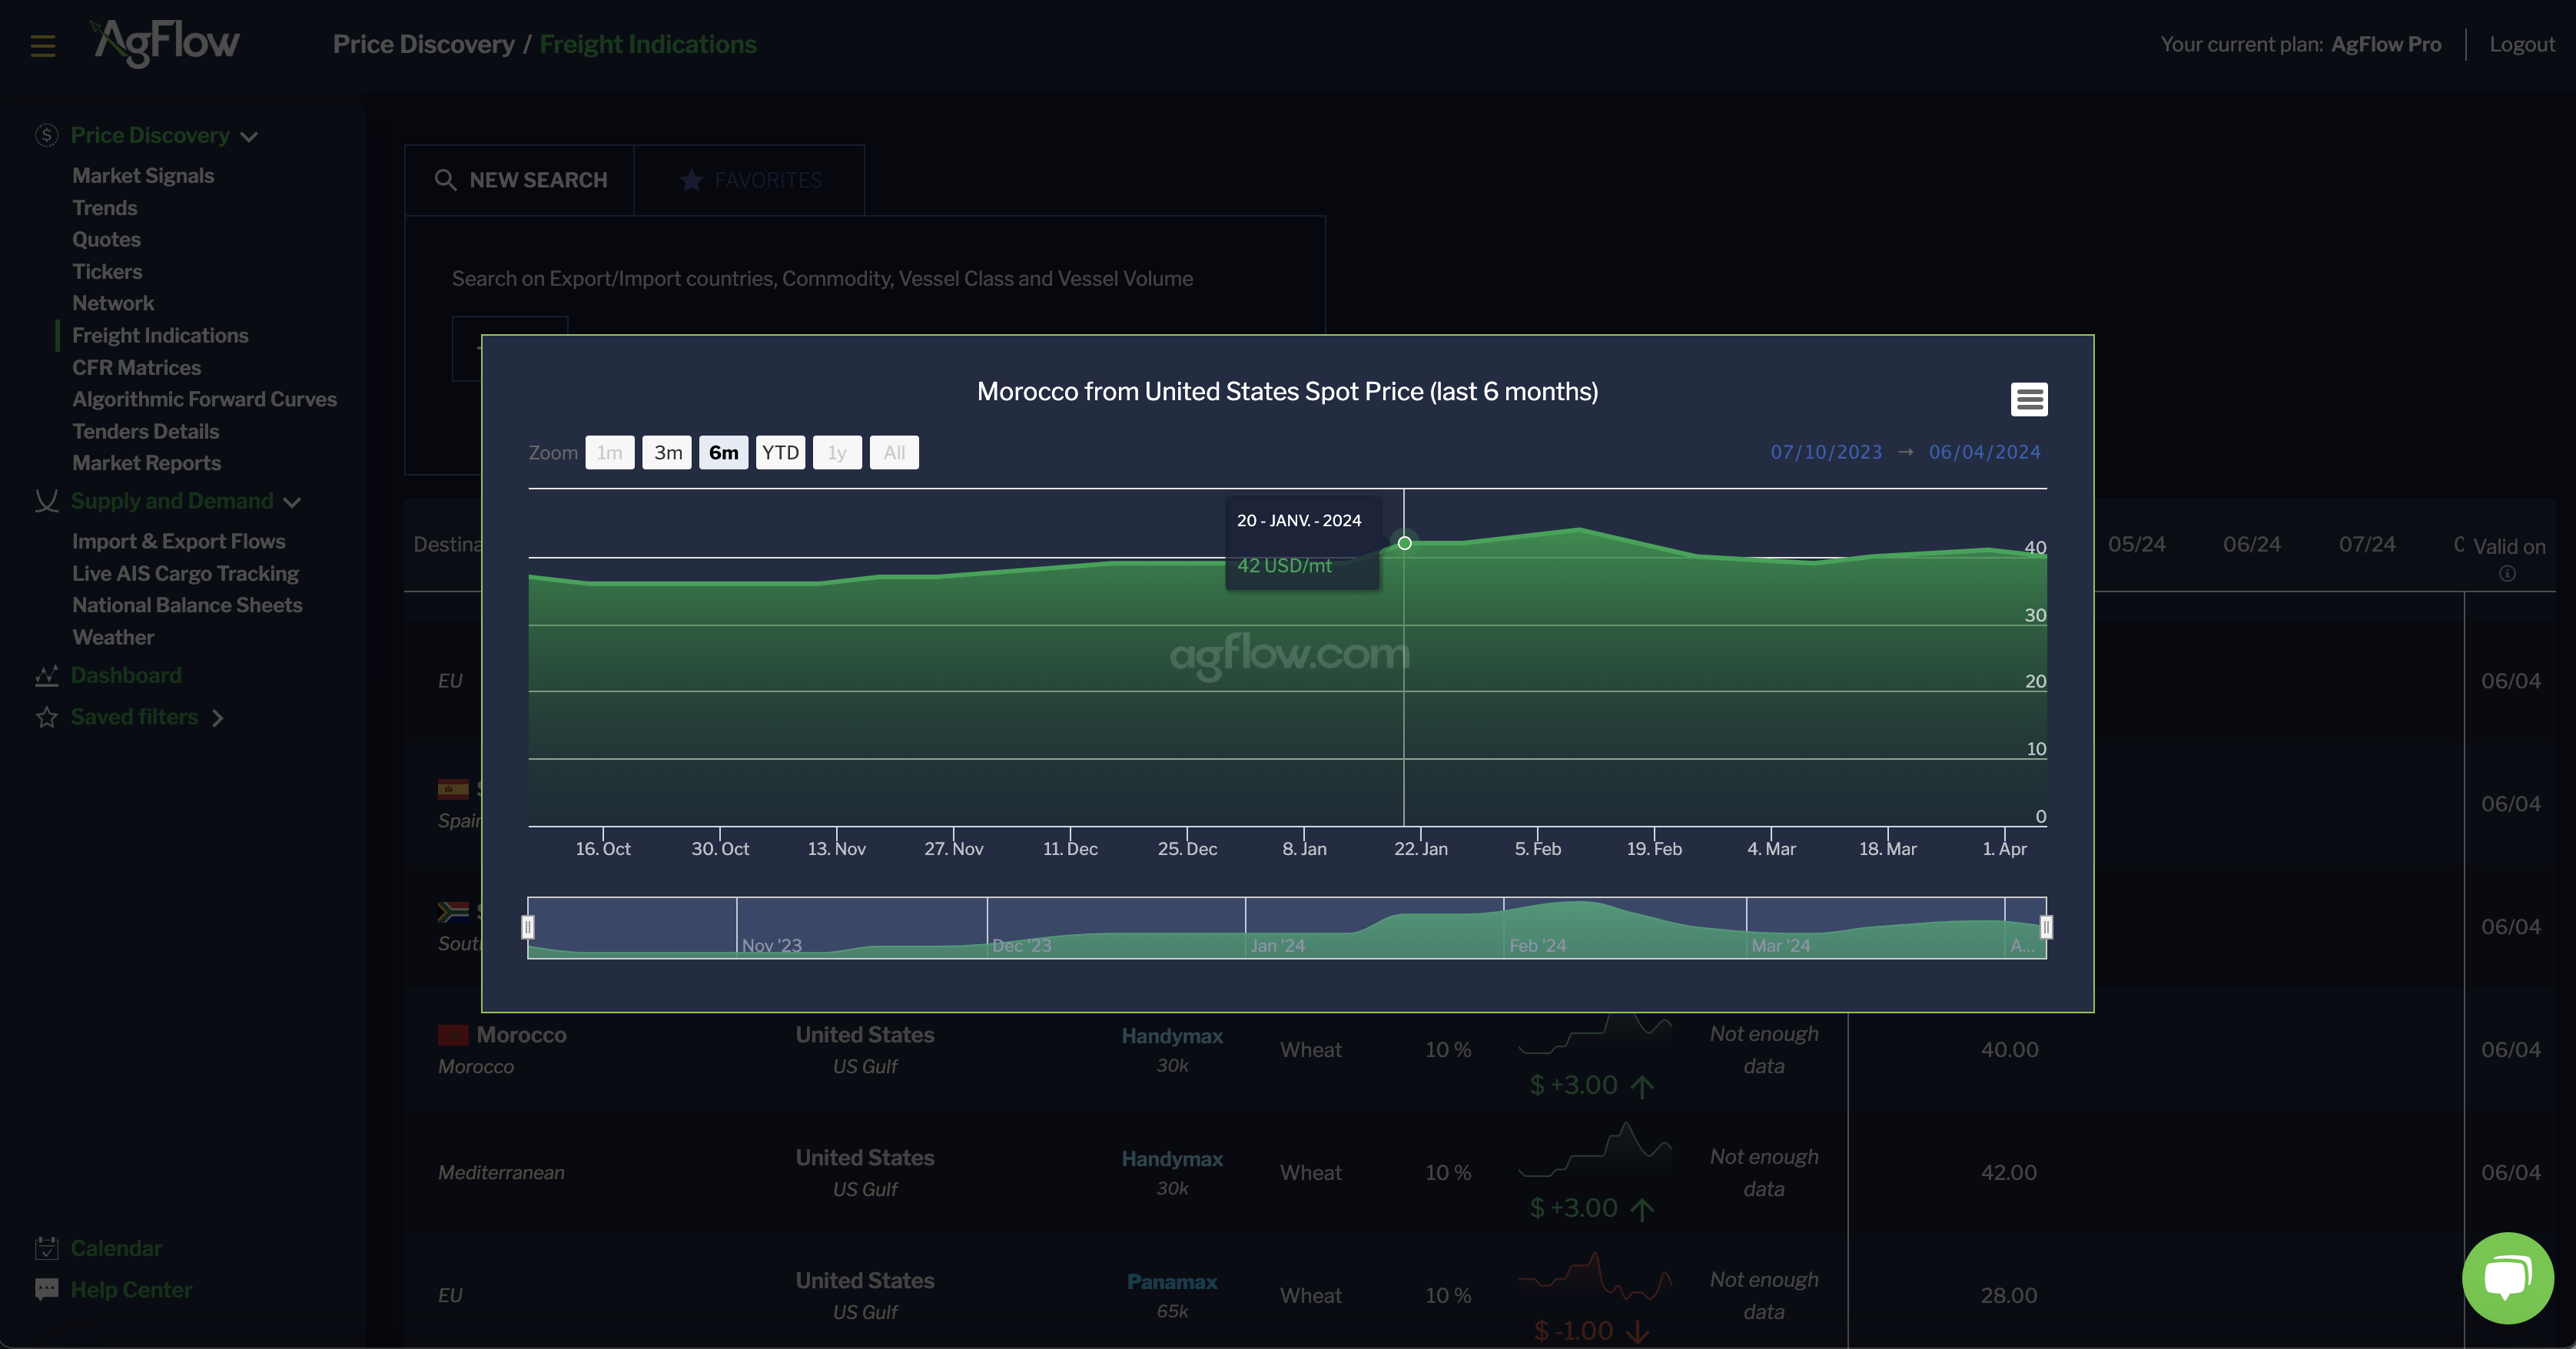This screenshot has width=2576, height=1349.
Task: Open the Dashboard link
Action: [126, 676]
